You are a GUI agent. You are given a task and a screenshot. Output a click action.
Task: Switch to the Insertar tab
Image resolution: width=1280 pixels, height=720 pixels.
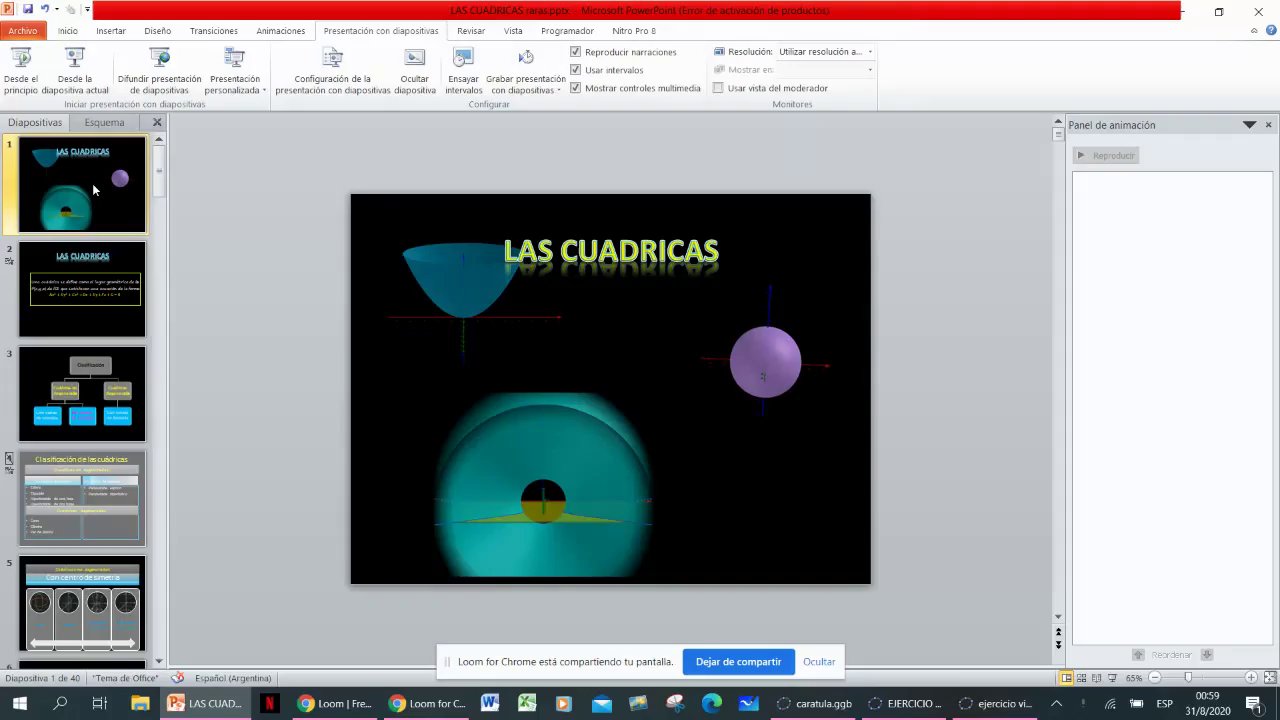[111, 31]
